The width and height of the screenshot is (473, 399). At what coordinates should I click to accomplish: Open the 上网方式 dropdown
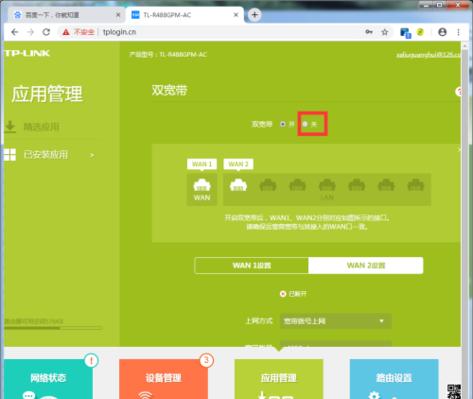(x=336, y=321)
